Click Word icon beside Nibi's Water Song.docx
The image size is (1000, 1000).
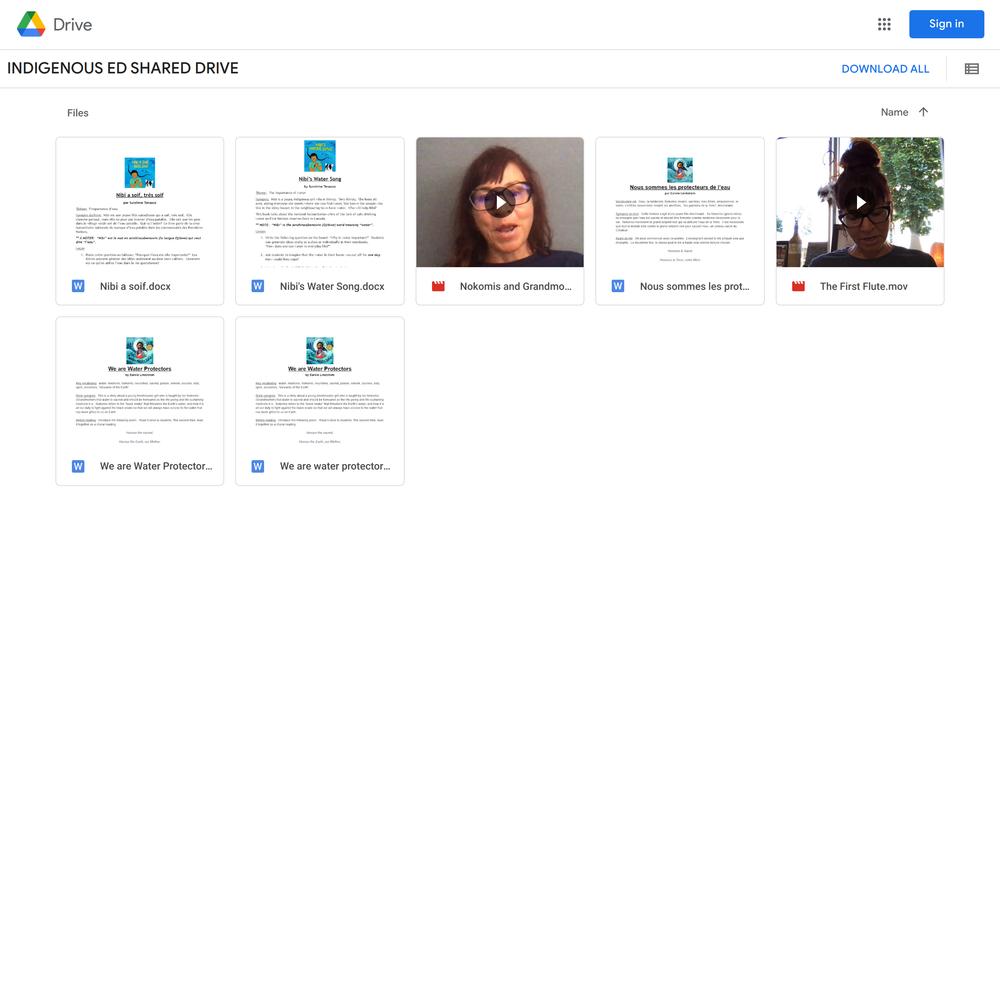[258, 286]
